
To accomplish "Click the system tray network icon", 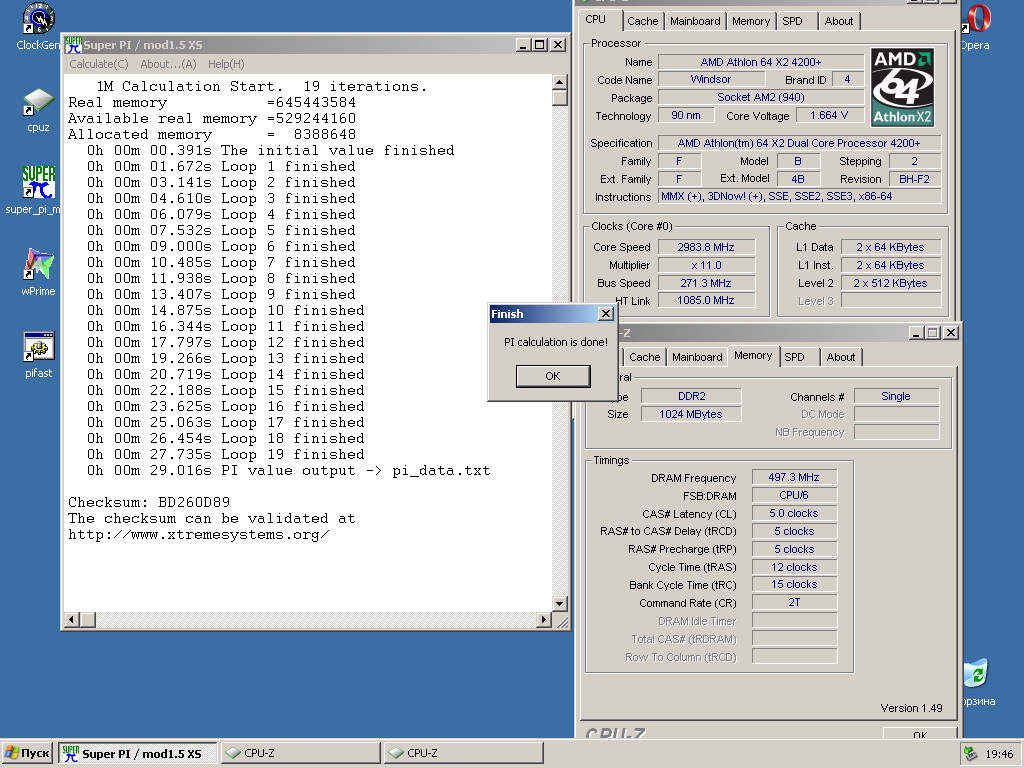I will [971, 754].
